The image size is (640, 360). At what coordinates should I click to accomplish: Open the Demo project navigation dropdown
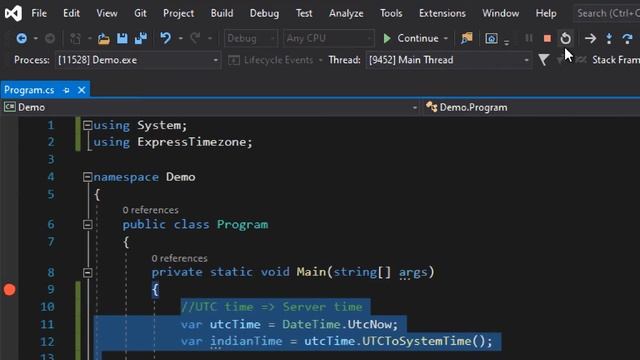[210, 107]
